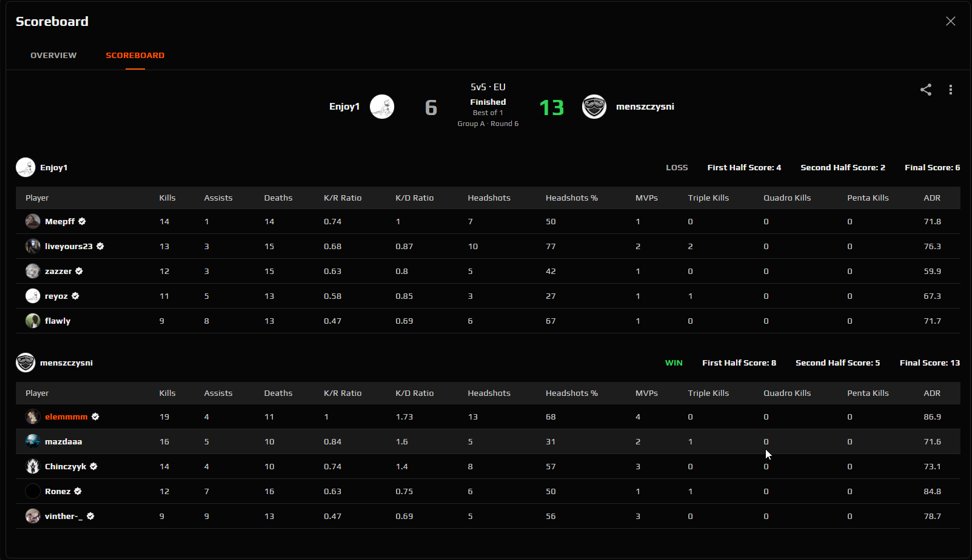Click verified badge next to vinther-_
Image resolution: width=972 pixels, height=560 pixels.
tap(90, 516)
